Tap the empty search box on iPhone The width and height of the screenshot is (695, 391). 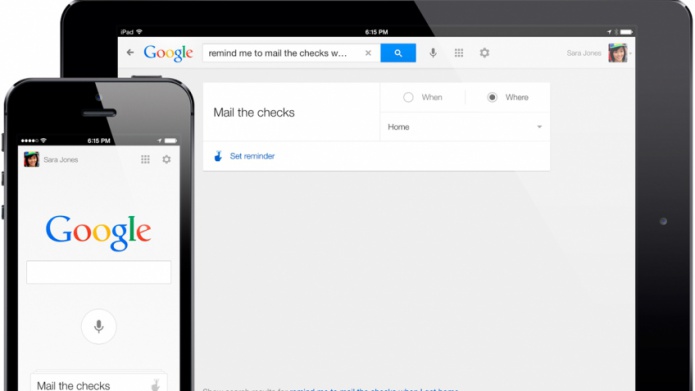98,272
